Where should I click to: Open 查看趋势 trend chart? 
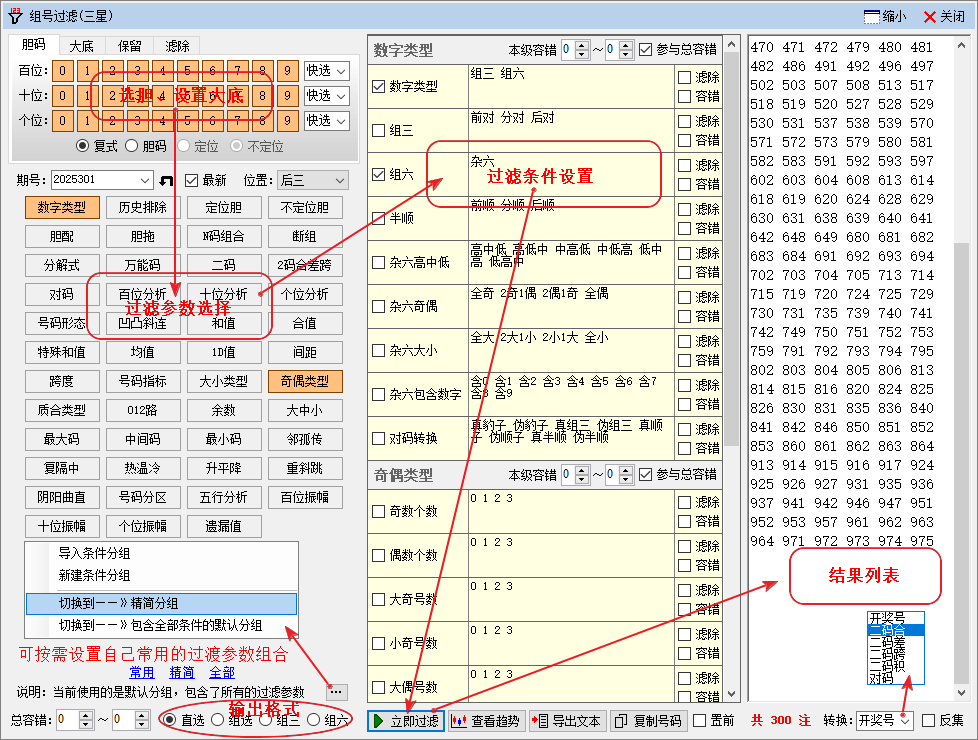486,720
